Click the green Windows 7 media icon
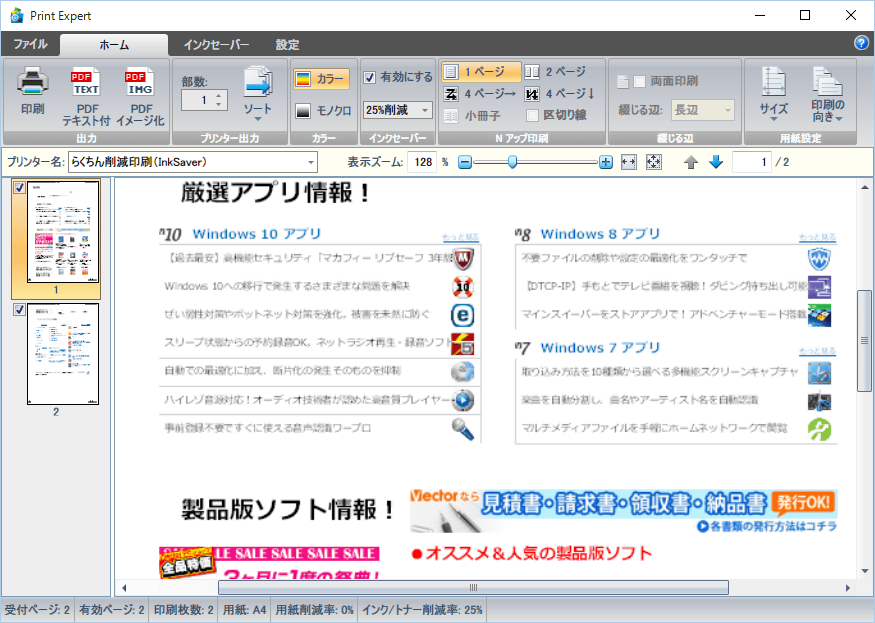Image resolution: width=875 pixels, height=623 pixels. 819,429
